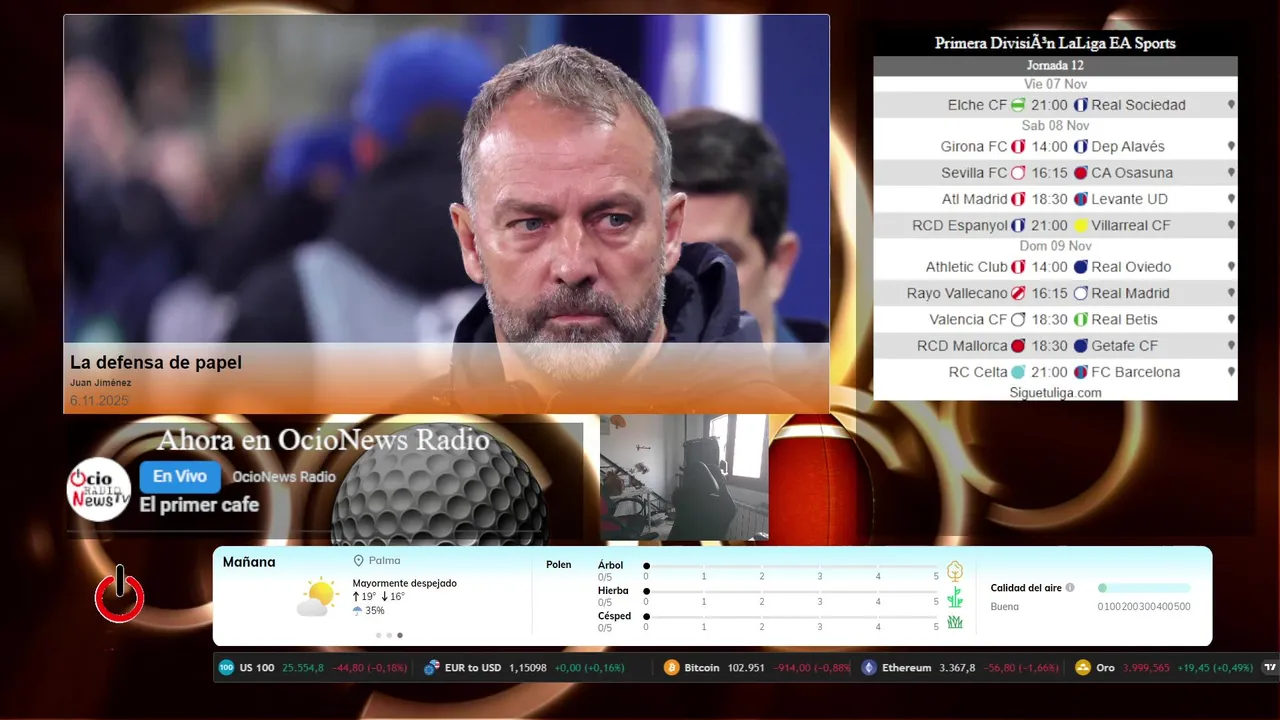Open venue pin for Atl Madrid match
This screenshot has height=720, width=1280.
[x=1231, y=199]
